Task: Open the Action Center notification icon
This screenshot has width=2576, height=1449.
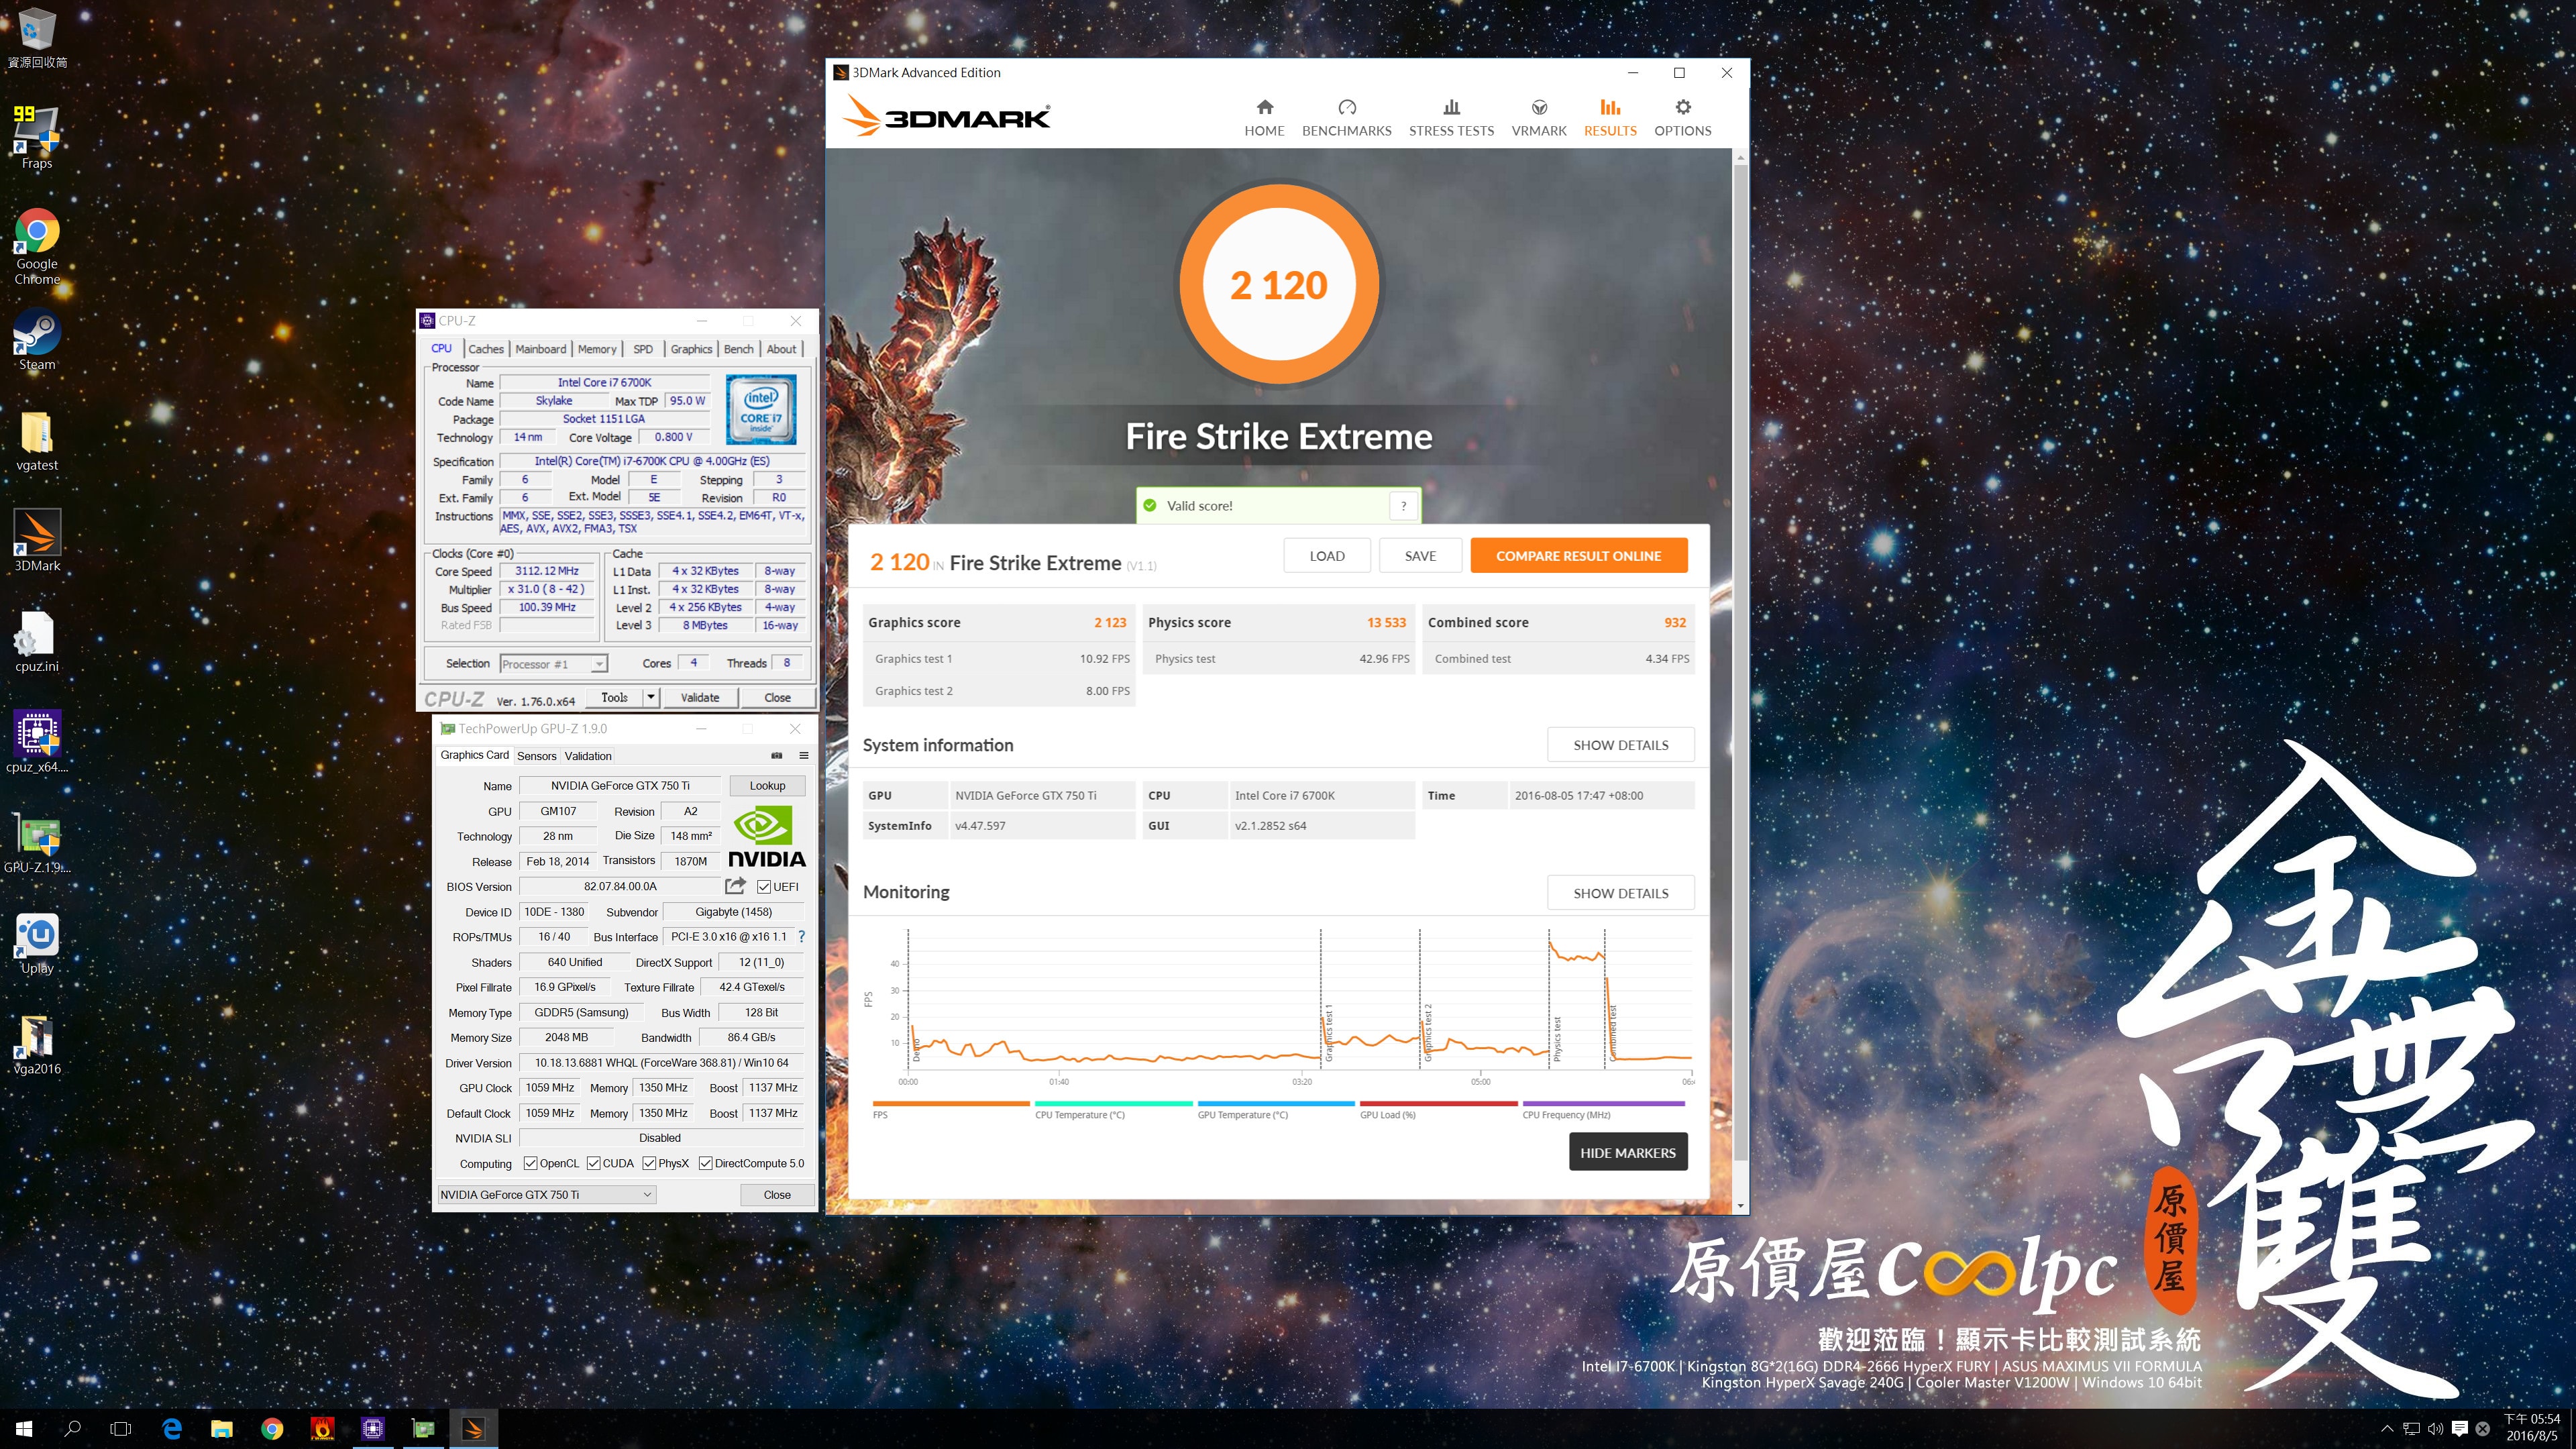Action: [x=2460, y=1429]
